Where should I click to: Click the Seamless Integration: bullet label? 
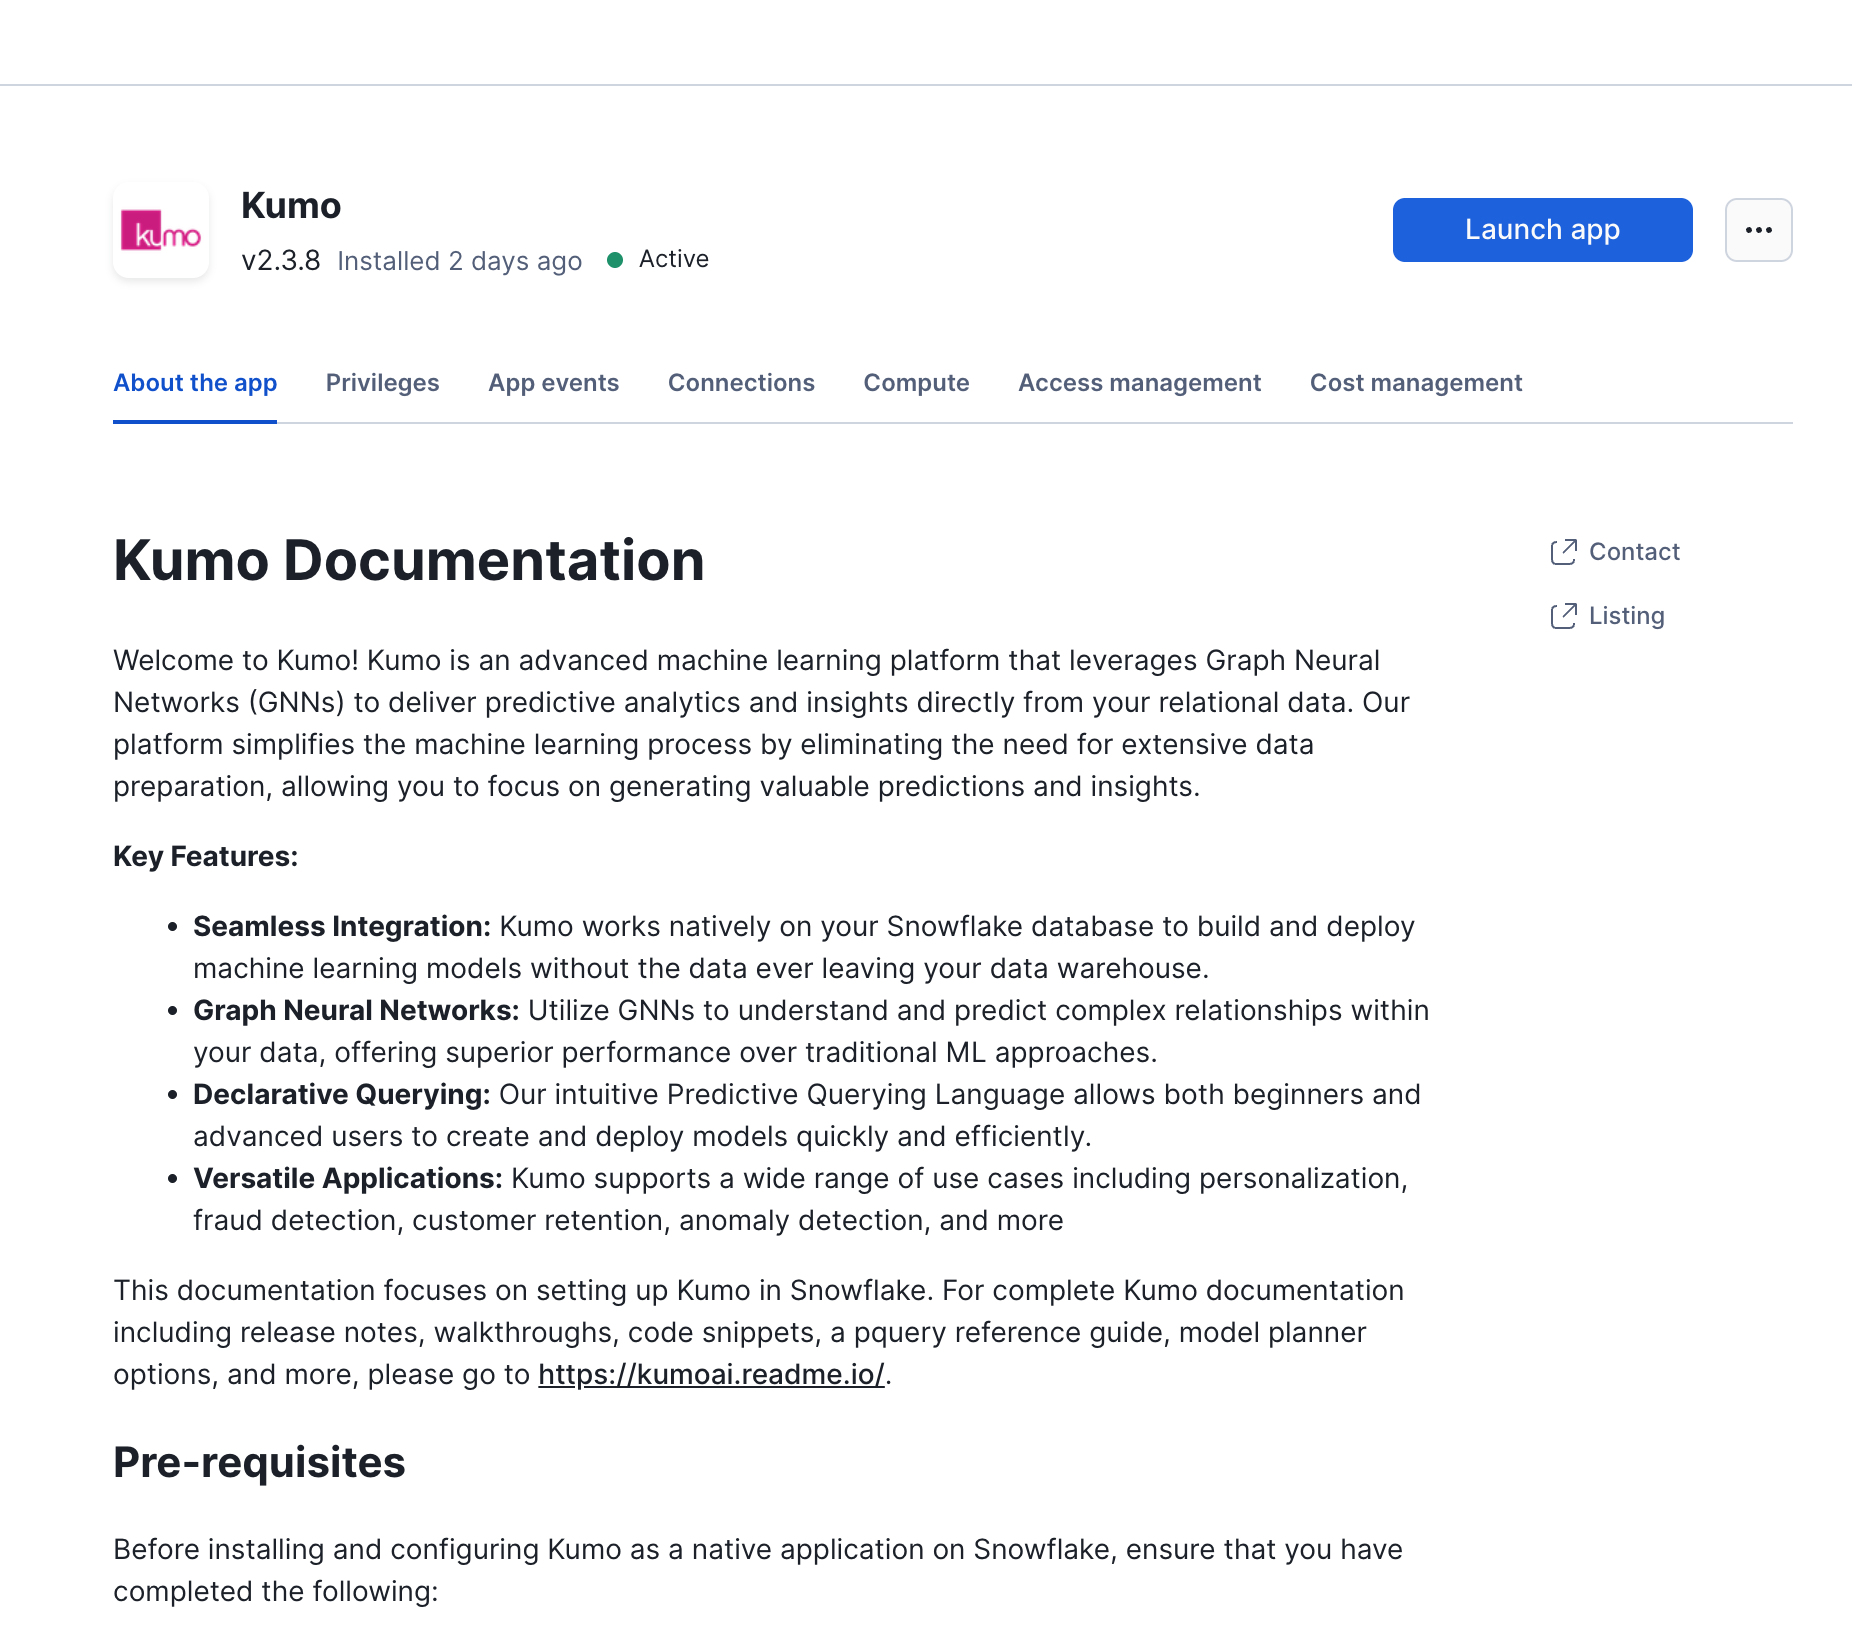pyautogui.click(x=342, y=927)
